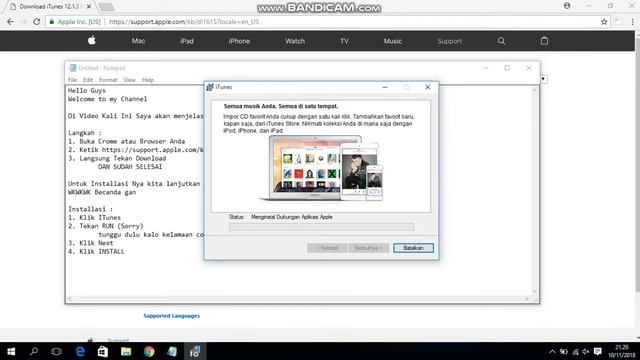Click the 'DAN SUDAH SELESAI' line in Notepad
The image size is (640, 360).
pos(130,167)
